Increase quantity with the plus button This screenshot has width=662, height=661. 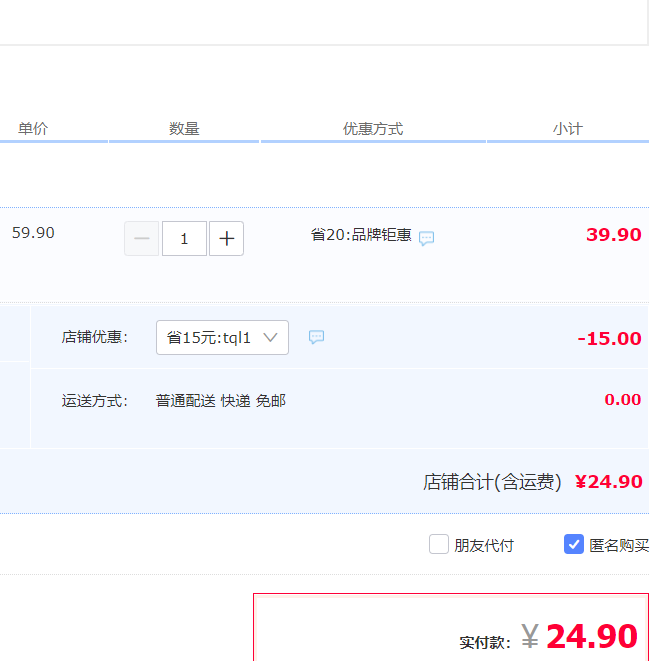coord(227,239)
